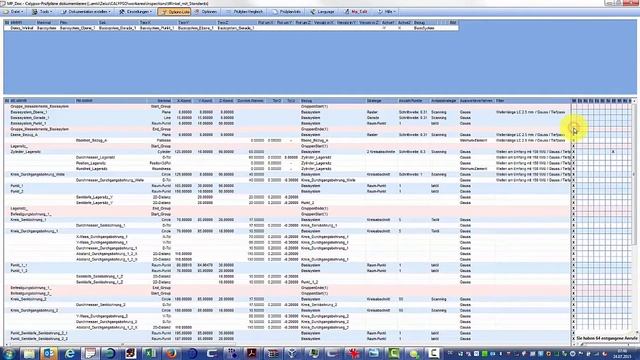Click the Optionen toolbar button
This screenshot has width=640, height=360.
tap(206, 12)
